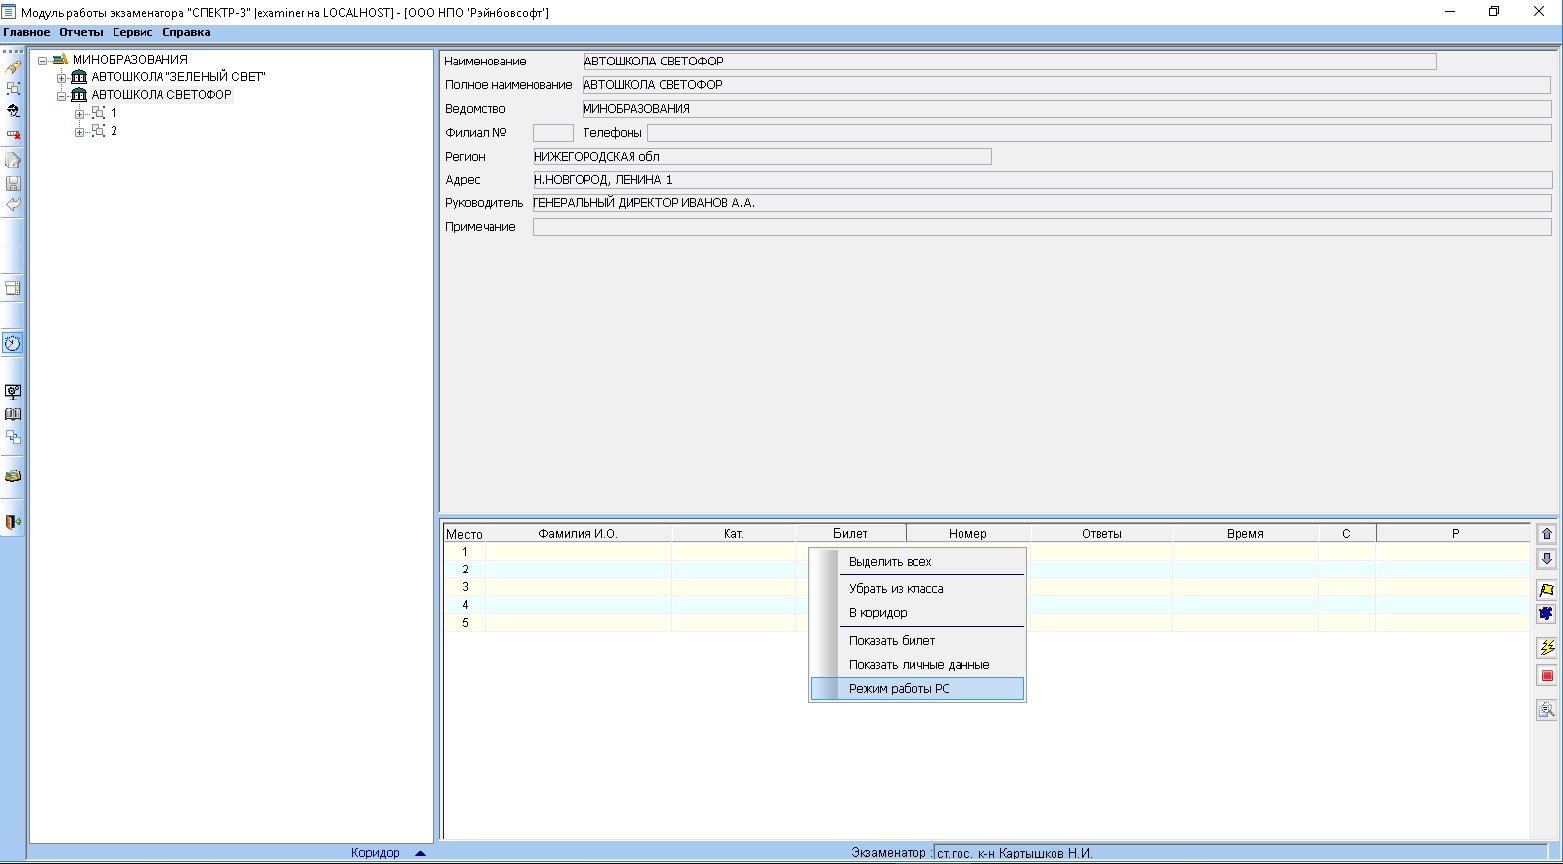Click the blue splash shape button
This screenshot has width=1563, height=864.
(x=1547, y=614)
